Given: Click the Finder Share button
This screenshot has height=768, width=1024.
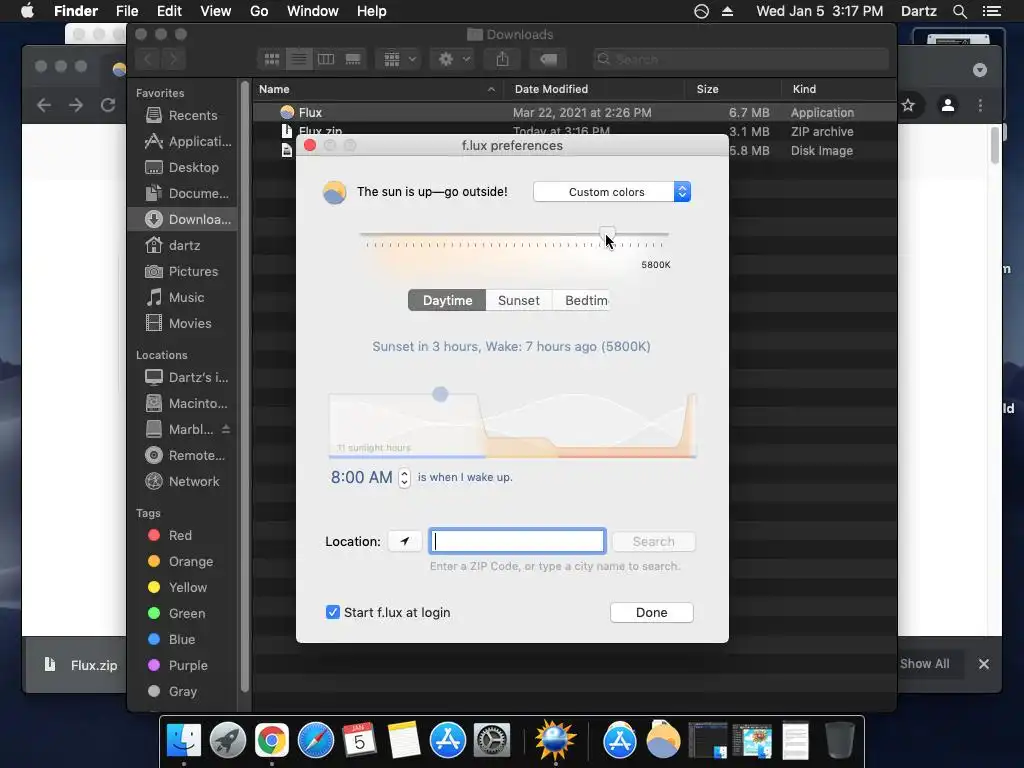Looking at the screenshot, I should (502, 59).
